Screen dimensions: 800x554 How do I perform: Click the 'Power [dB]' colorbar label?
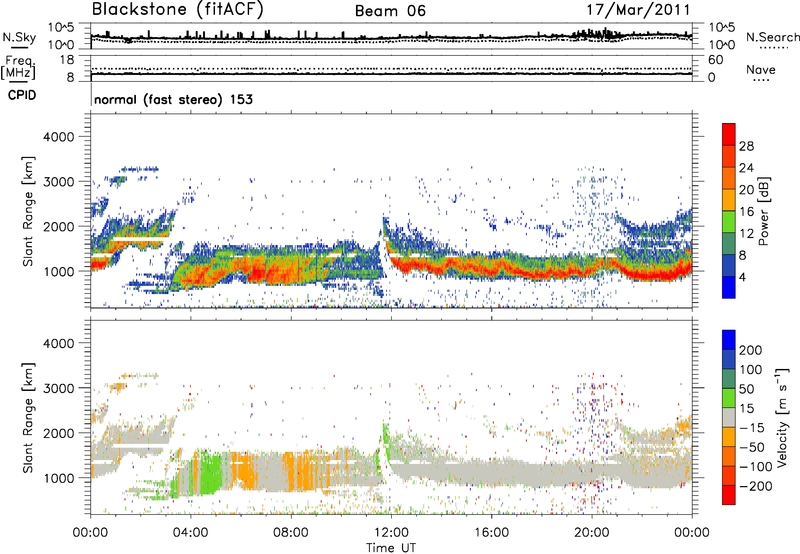point(763,211)
